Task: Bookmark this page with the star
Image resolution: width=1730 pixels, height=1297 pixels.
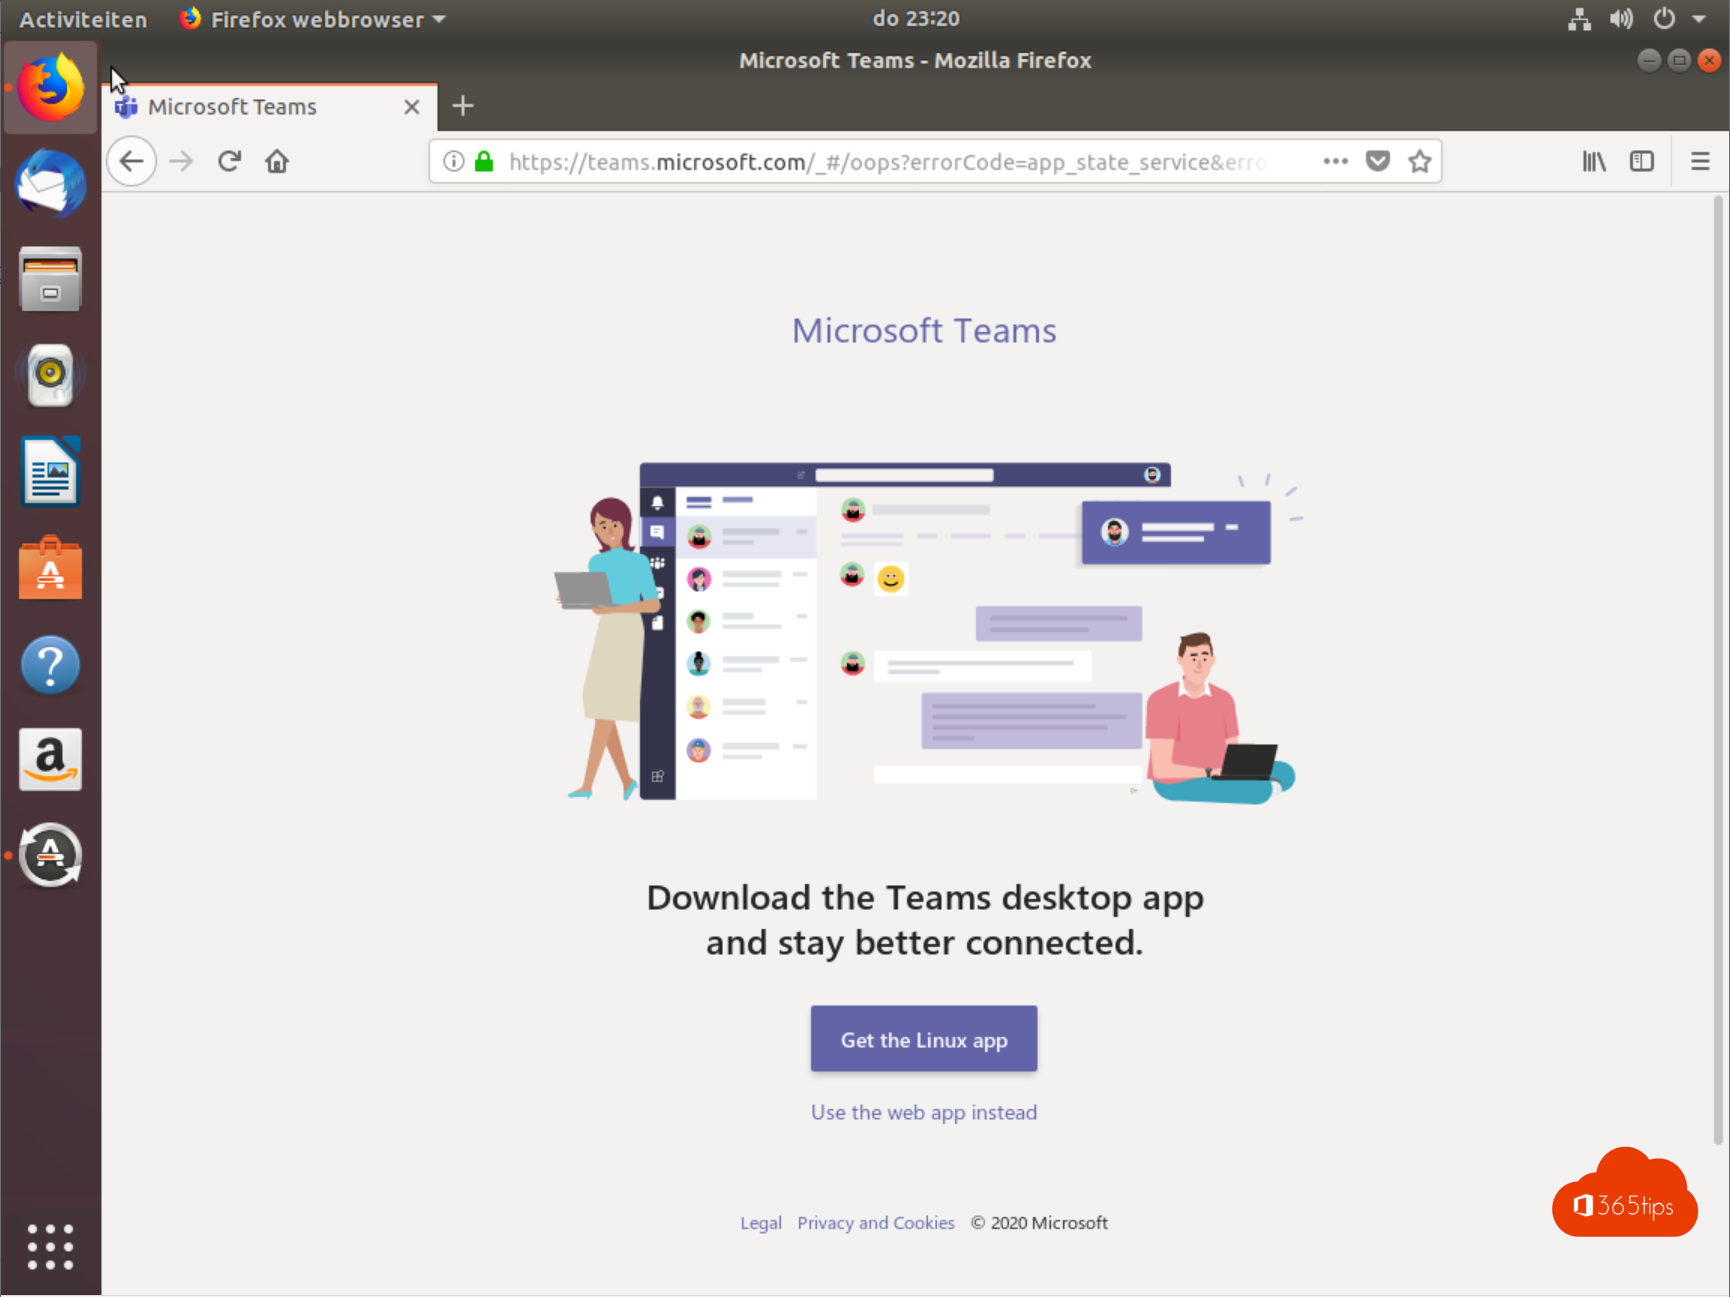Action: (1419, 161)
